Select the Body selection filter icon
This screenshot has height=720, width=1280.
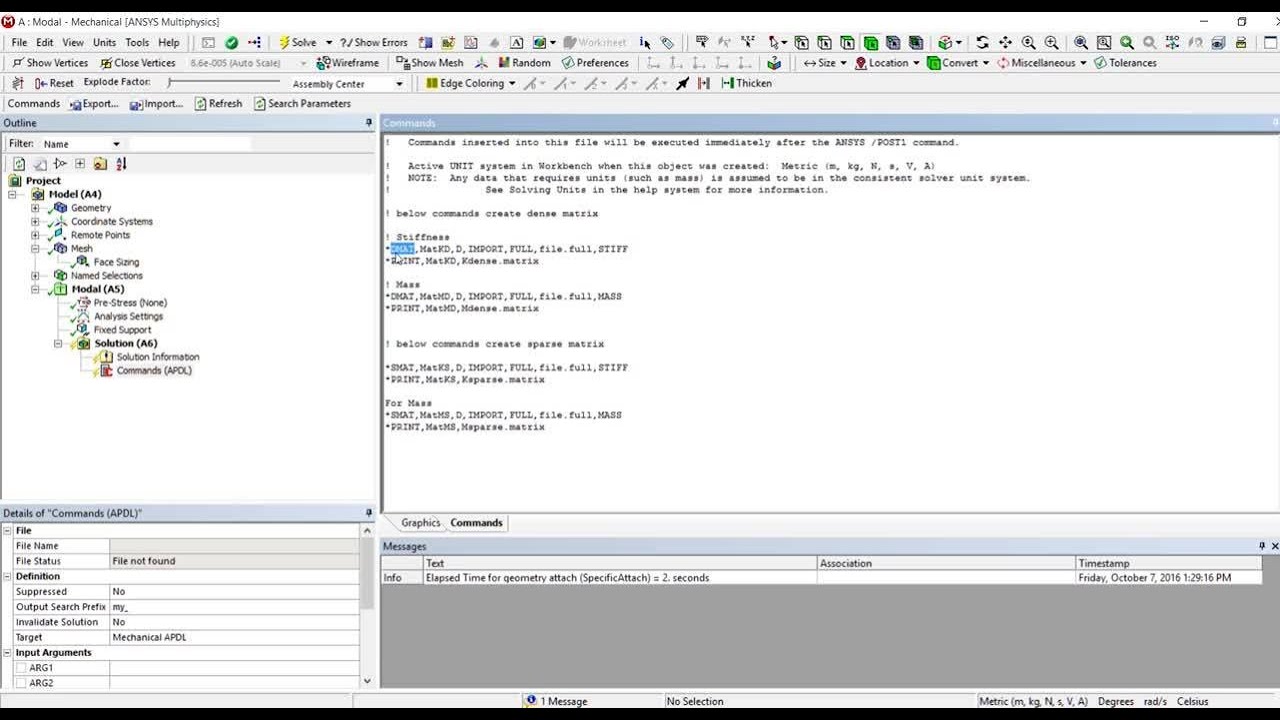[x=870, y=42]
